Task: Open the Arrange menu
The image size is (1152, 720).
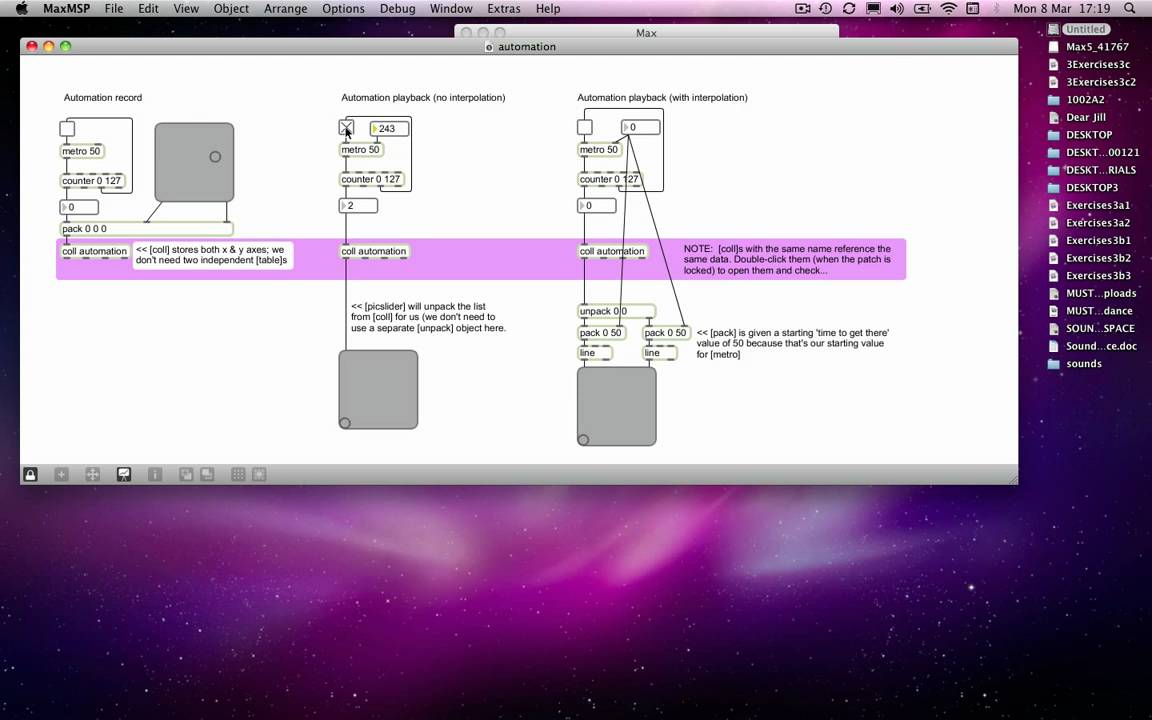Action: coord(285,9)
